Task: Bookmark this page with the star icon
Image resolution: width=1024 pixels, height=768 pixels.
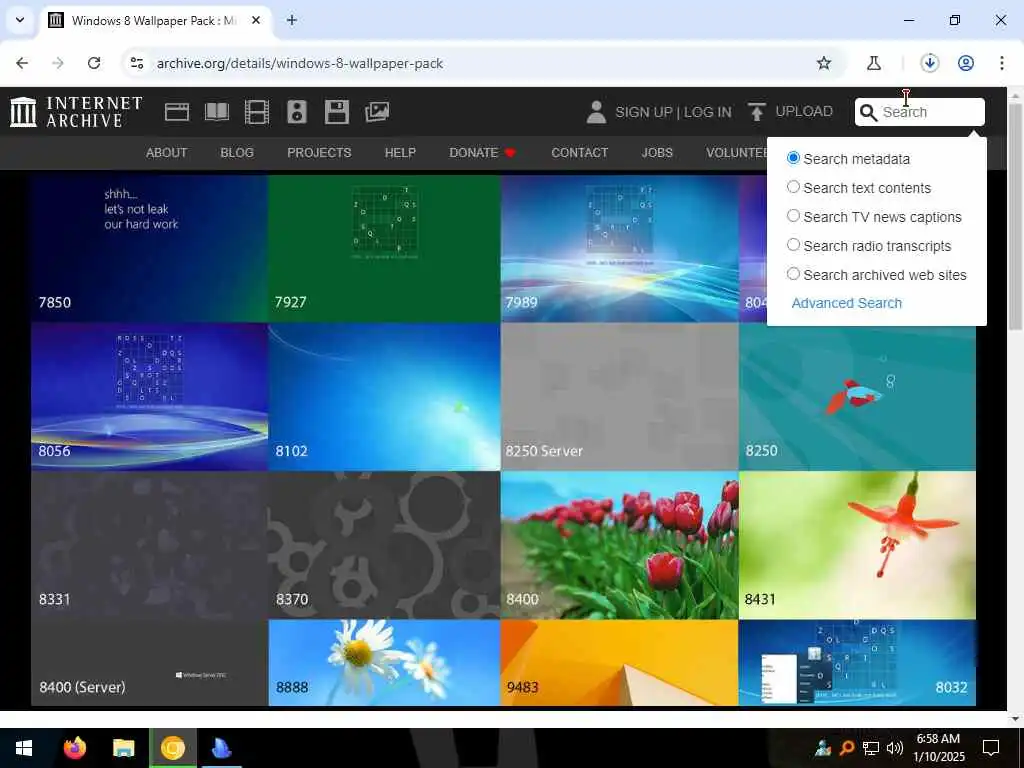Action: (x=824, y=63)
